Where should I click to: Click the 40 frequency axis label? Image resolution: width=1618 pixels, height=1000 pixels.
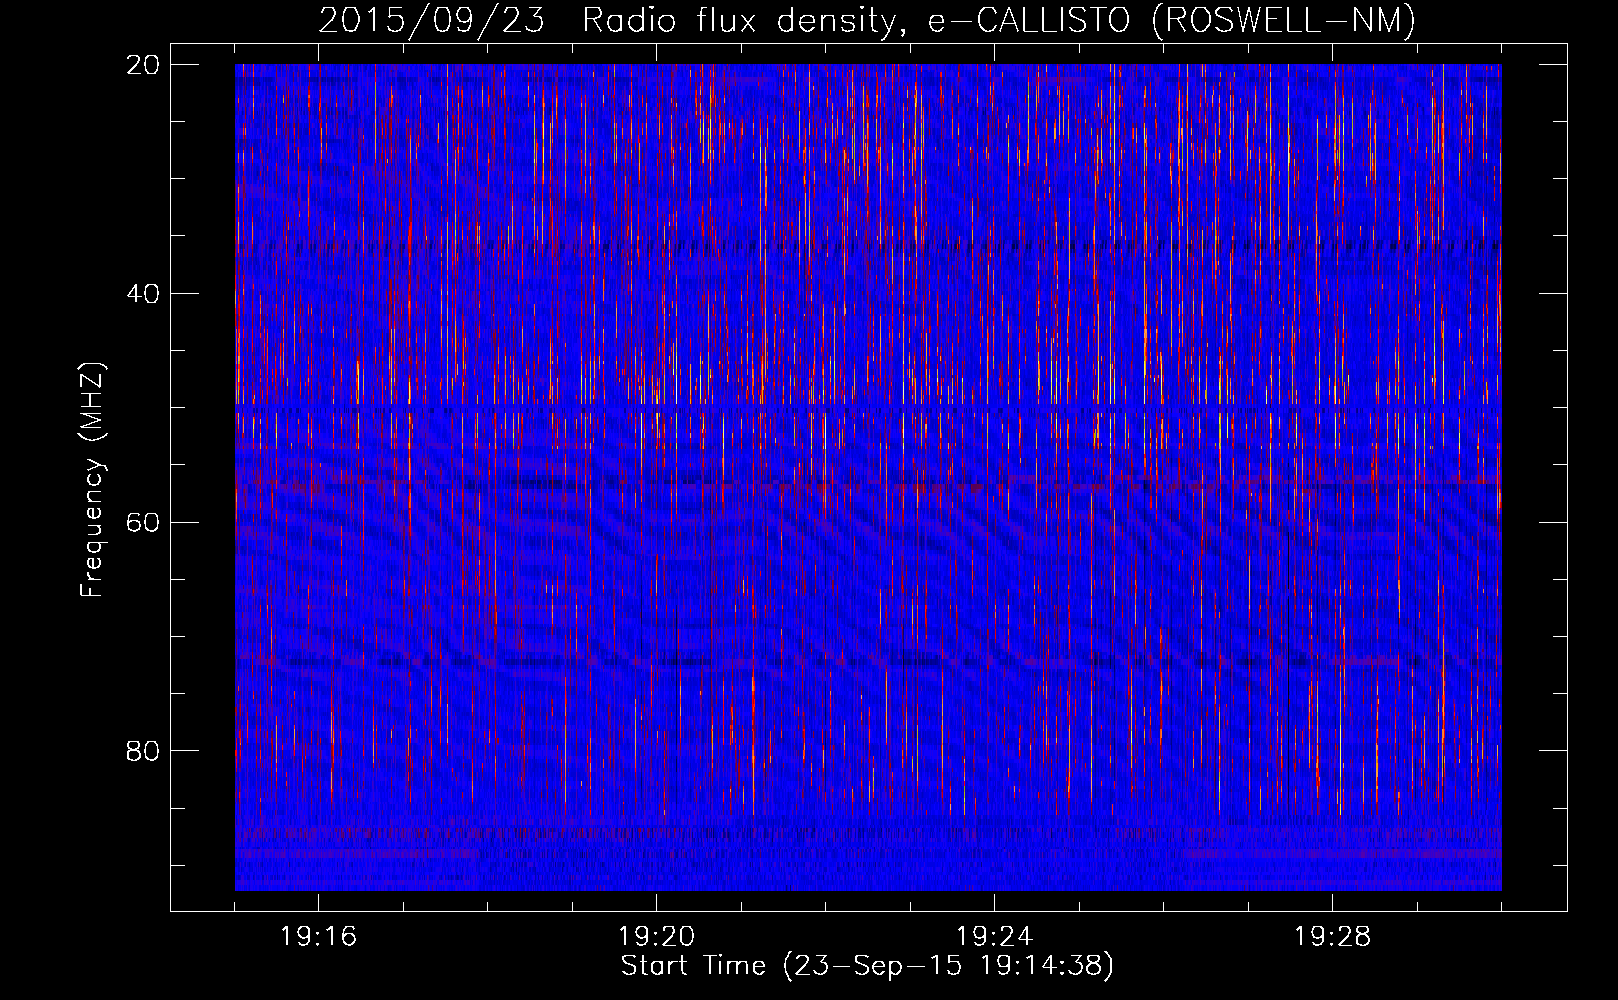(x=144, y=294)
